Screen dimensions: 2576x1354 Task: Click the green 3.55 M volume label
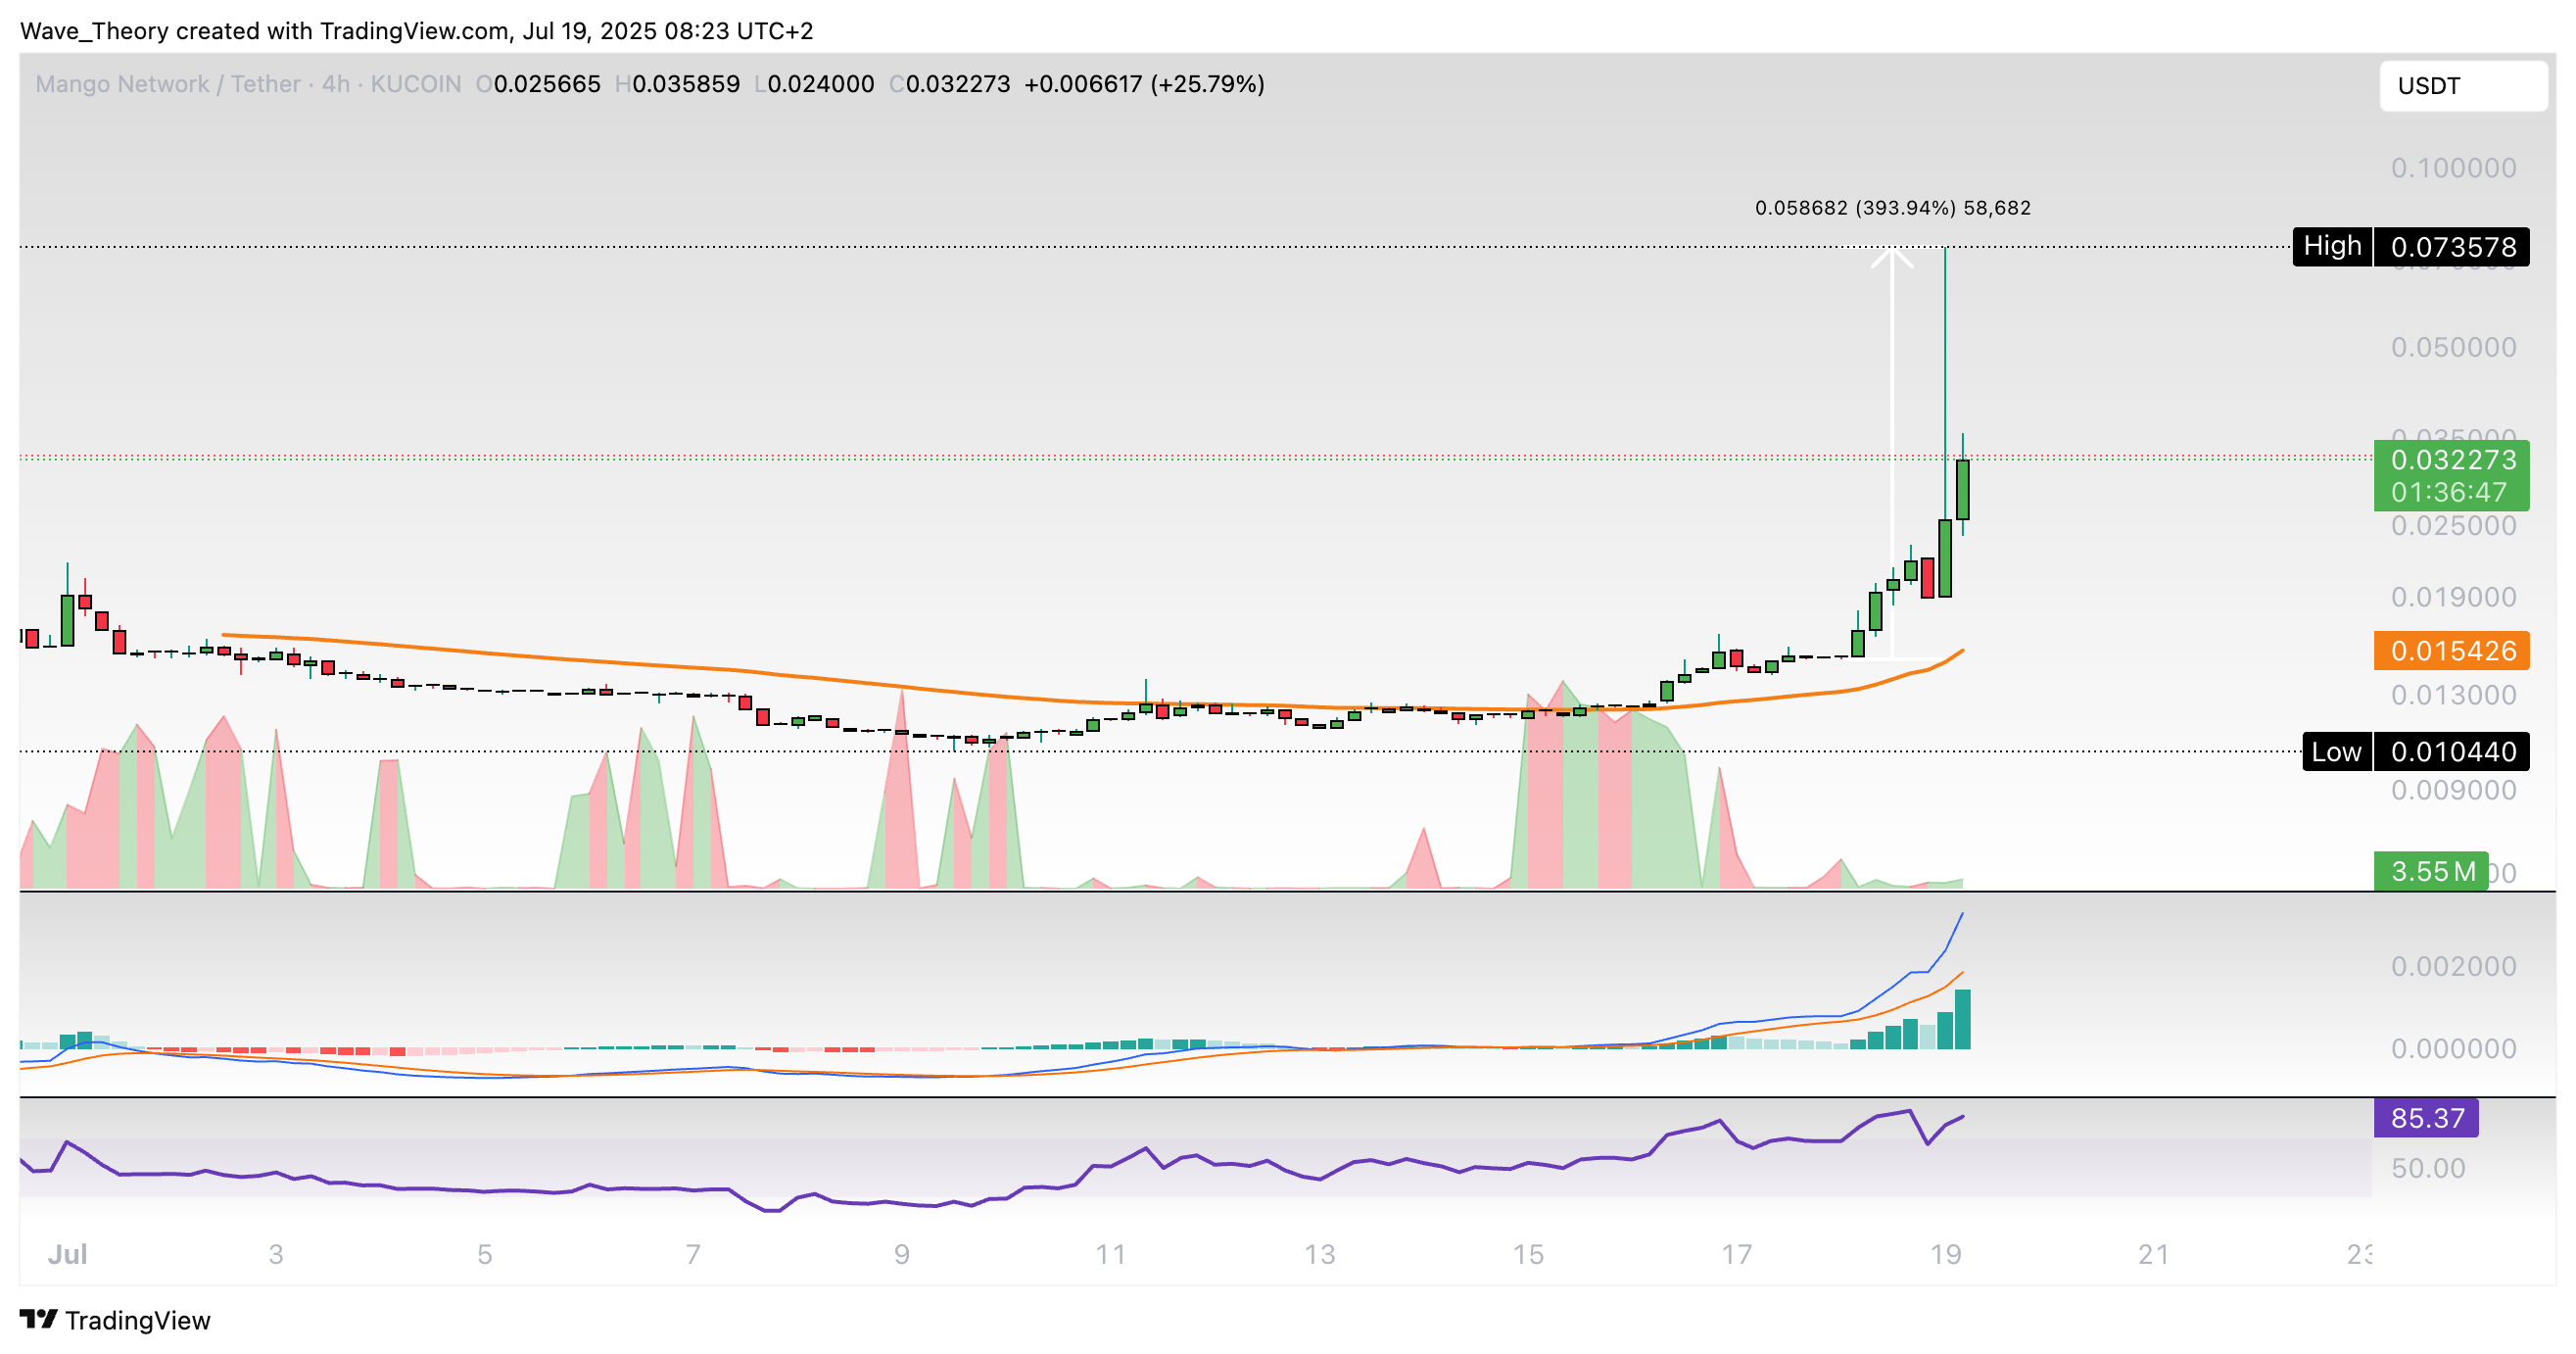[2431, 871]
